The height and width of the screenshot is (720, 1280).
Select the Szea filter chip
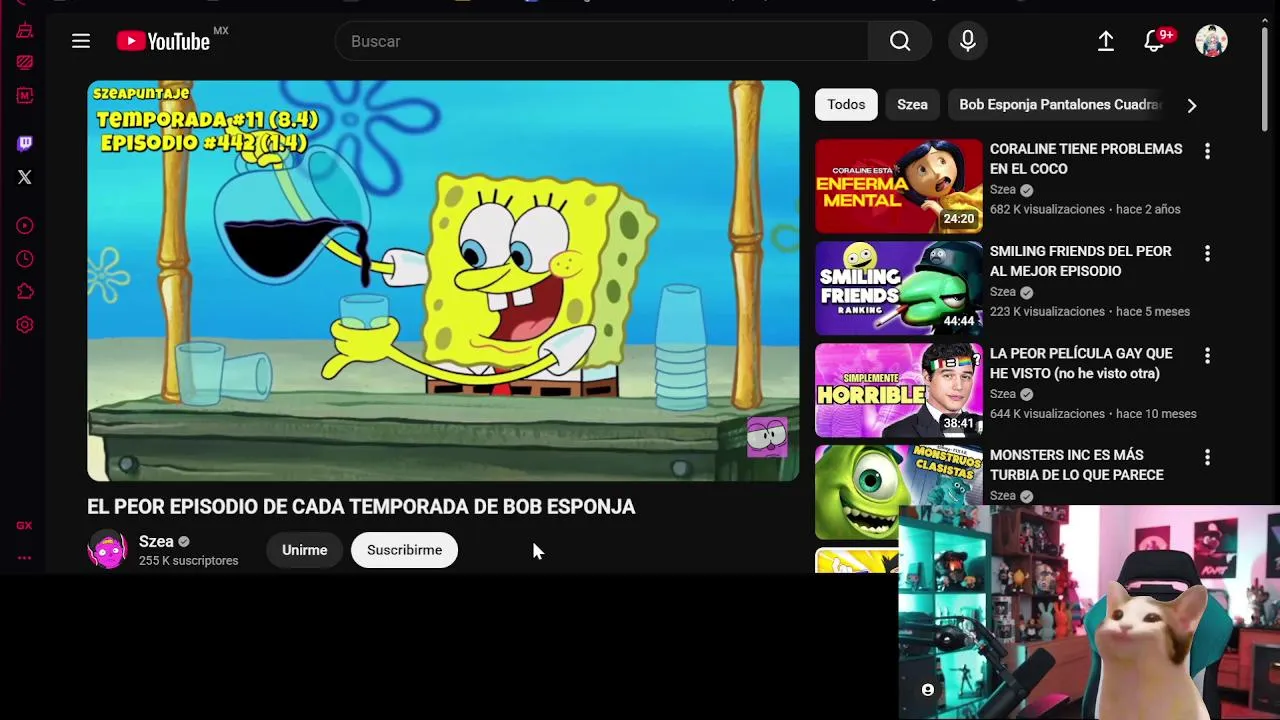[912, 104]
